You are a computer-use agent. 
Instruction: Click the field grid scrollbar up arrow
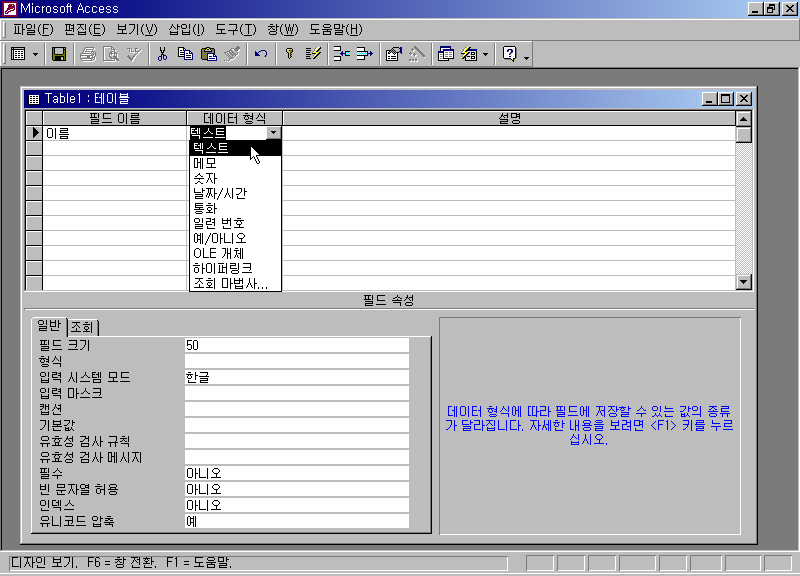click(x=743, y=119)
